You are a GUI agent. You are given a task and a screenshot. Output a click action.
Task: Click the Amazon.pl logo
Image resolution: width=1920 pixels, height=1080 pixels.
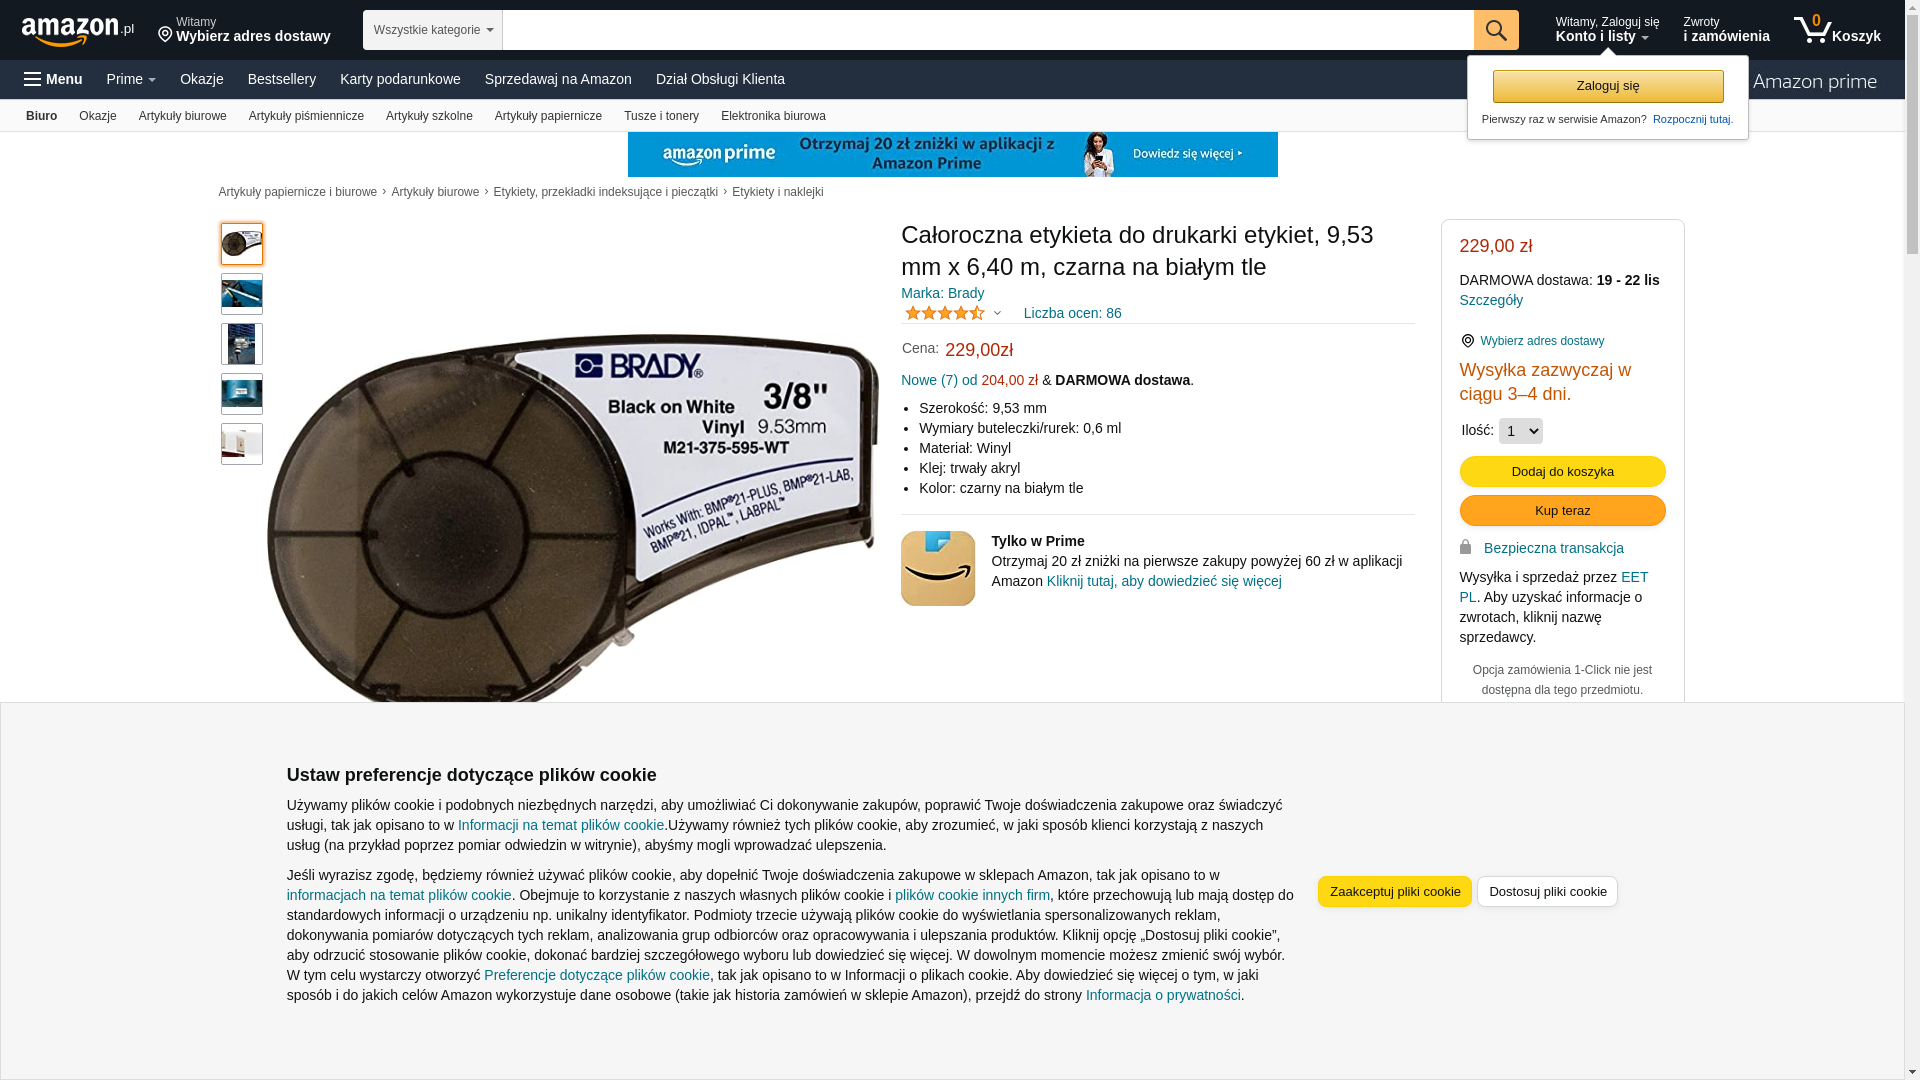[x=77, y=31]
